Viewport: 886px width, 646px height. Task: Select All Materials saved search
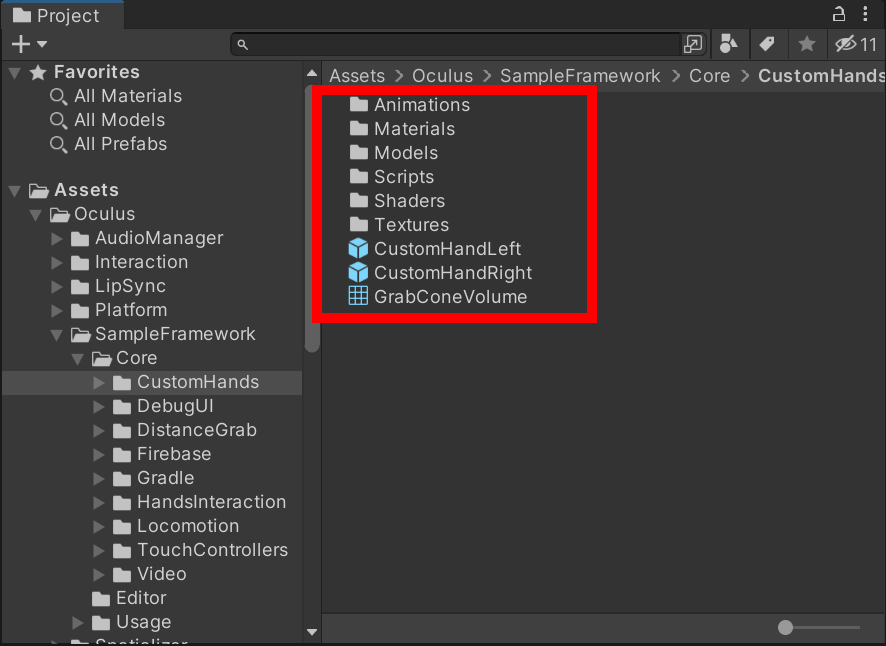[116, 96]
